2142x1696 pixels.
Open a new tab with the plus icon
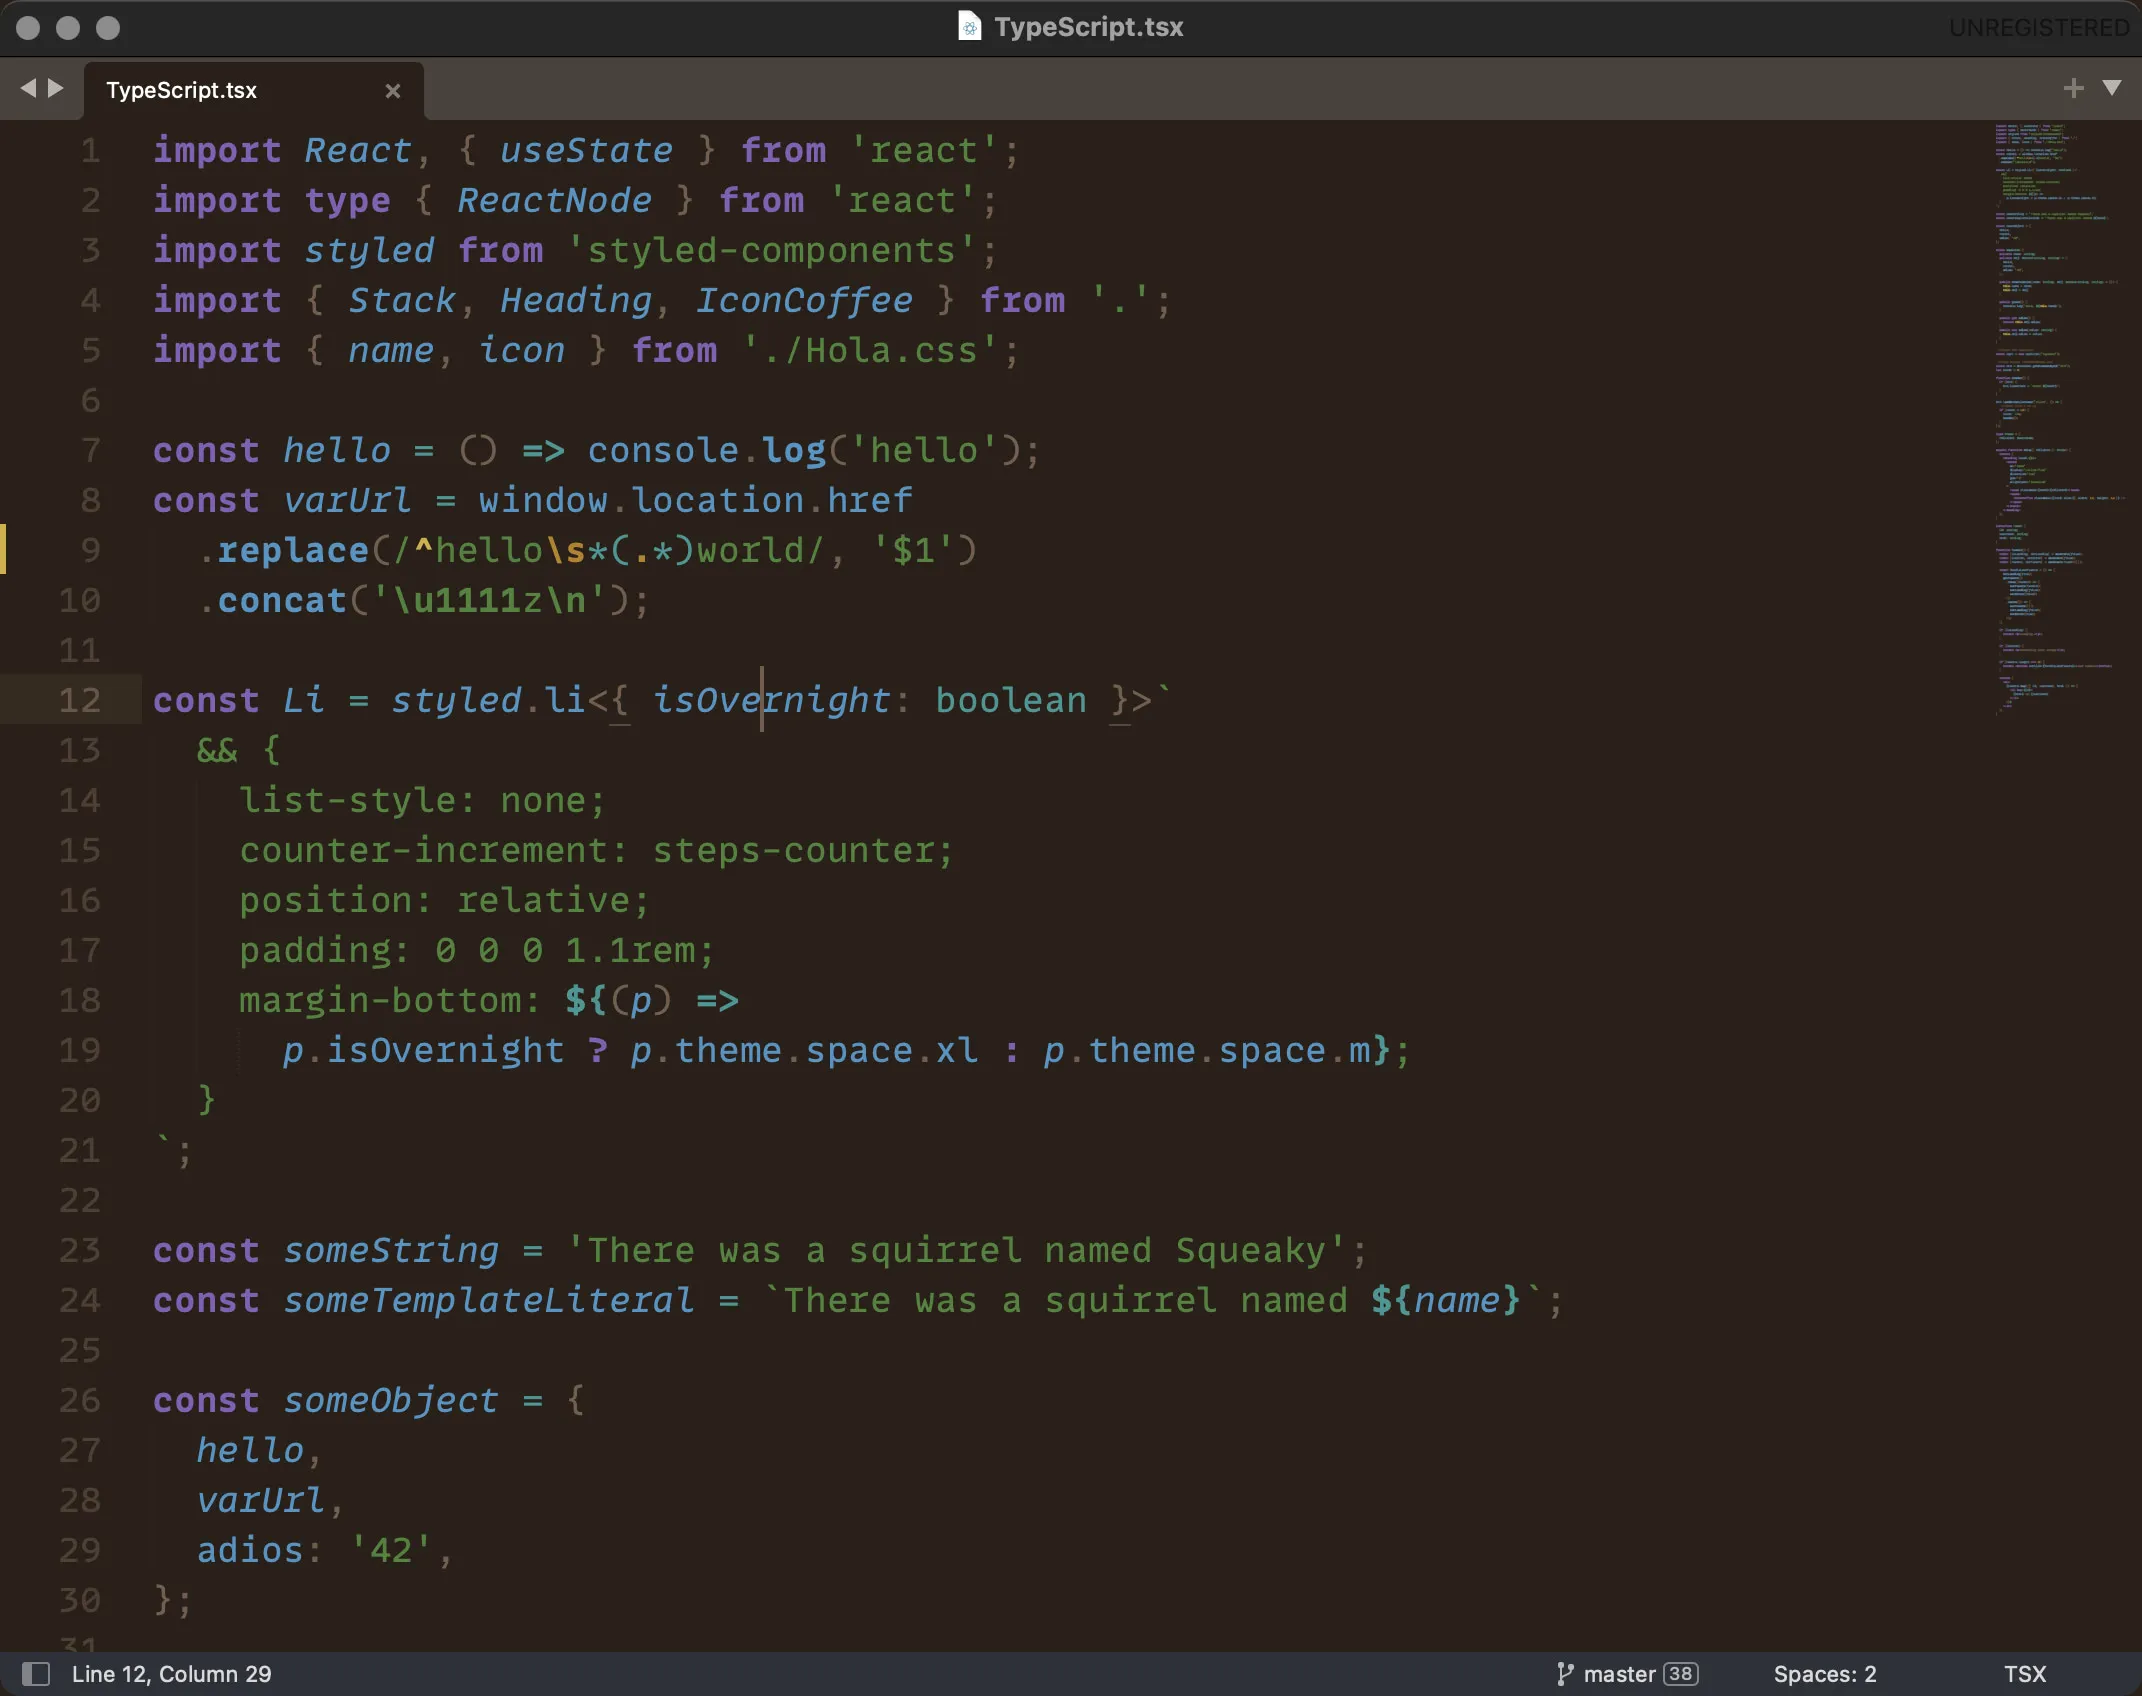[2073, 88]
